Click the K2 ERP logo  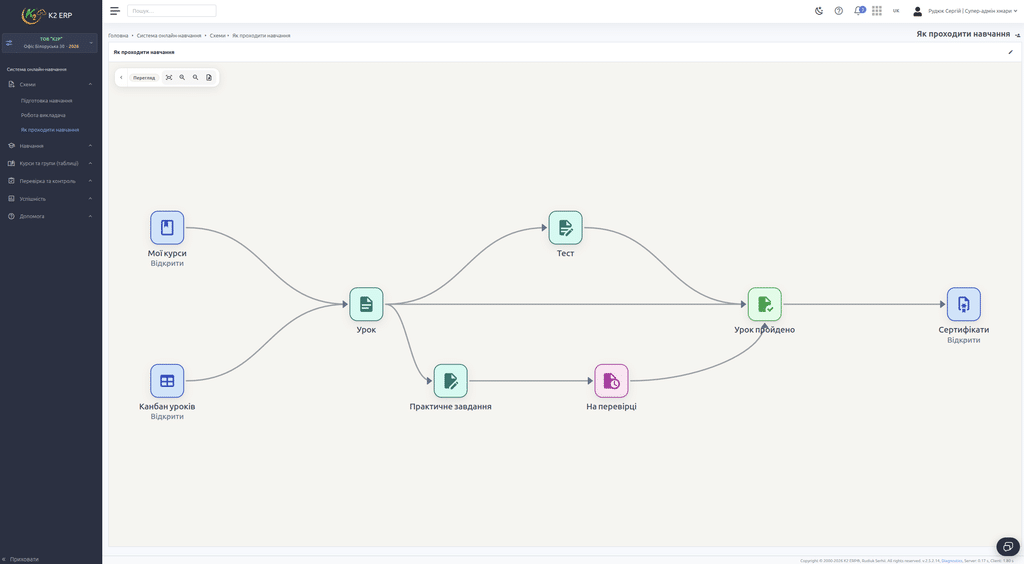pos(47,15)
